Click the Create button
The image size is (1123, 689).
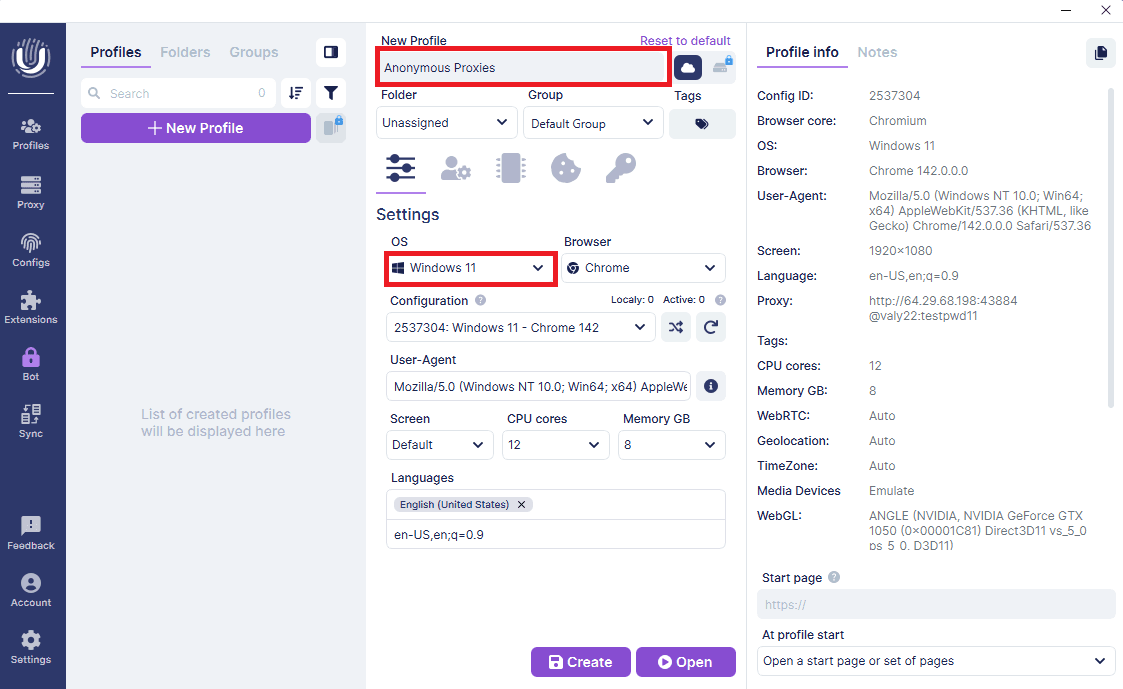click(x=580, y=661)
